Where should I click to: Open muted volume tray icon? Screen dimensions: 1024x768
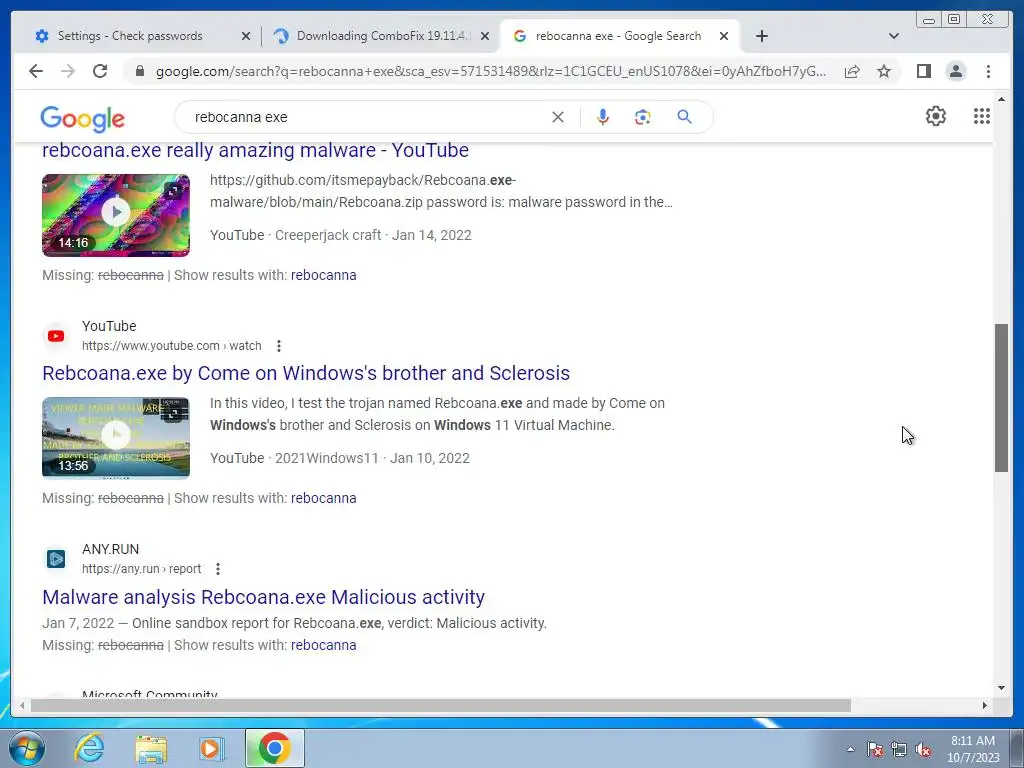923,749
